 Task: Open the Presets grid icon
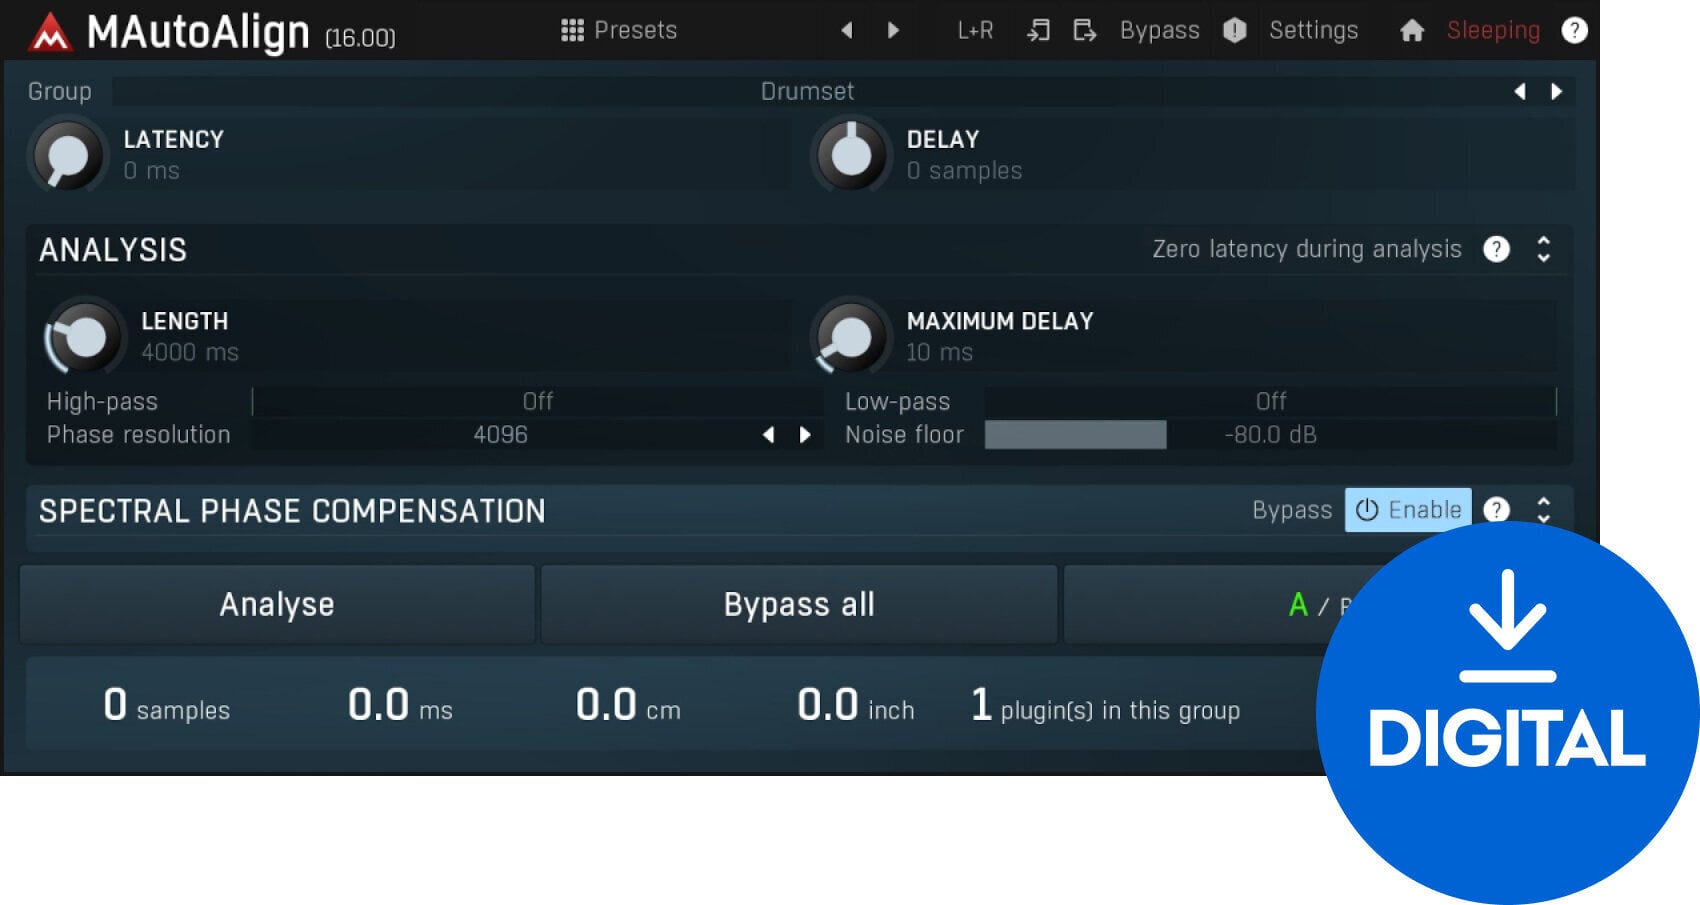coord(572,31)
